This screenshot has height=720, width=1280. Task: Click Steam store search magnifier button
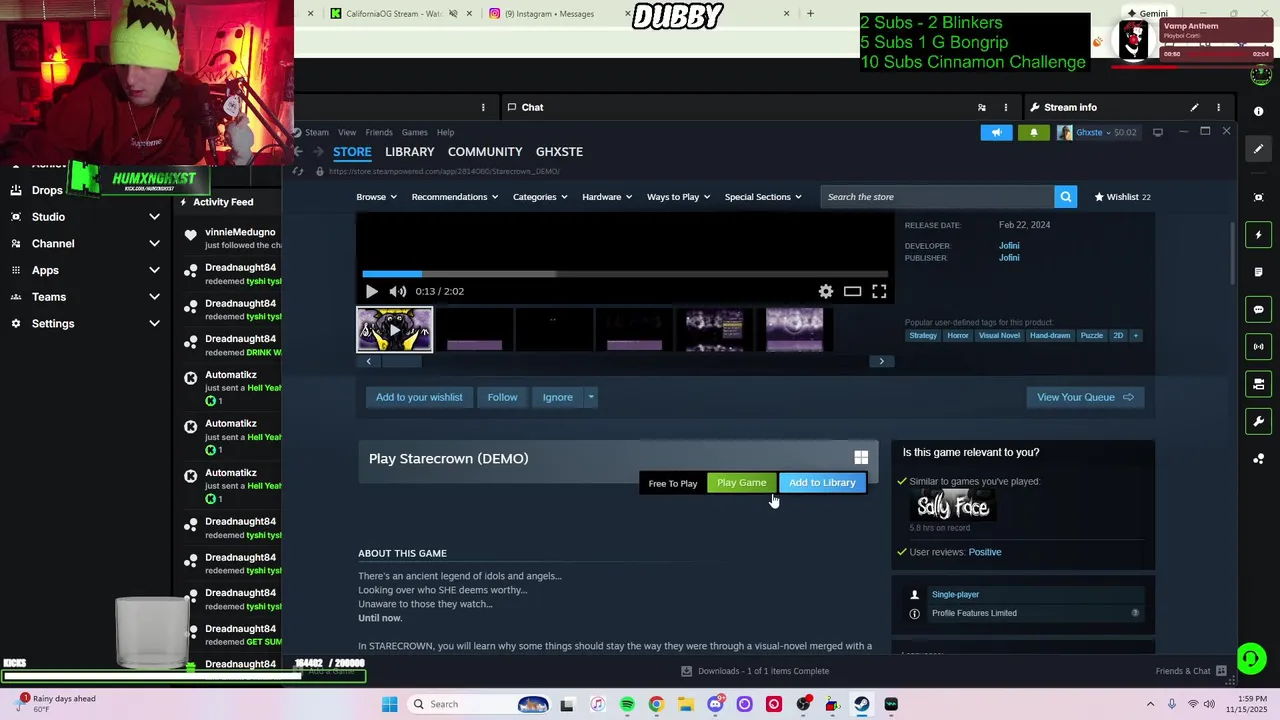click(1066, 197)
